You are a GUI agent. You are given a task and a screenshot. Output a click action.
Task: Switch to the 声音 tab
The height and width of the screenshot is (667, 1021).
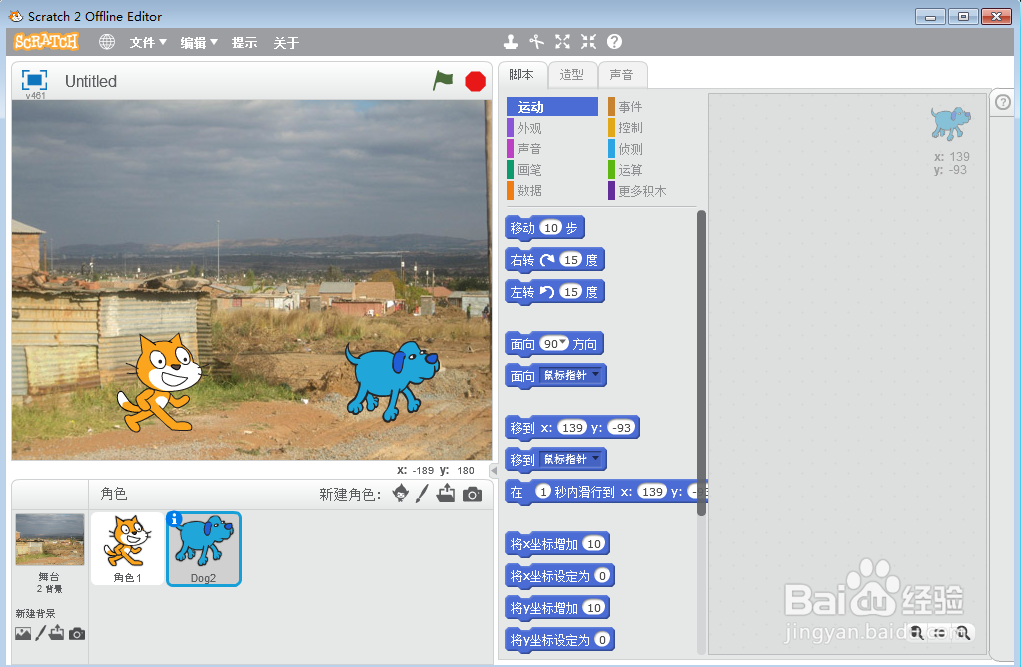621,75
